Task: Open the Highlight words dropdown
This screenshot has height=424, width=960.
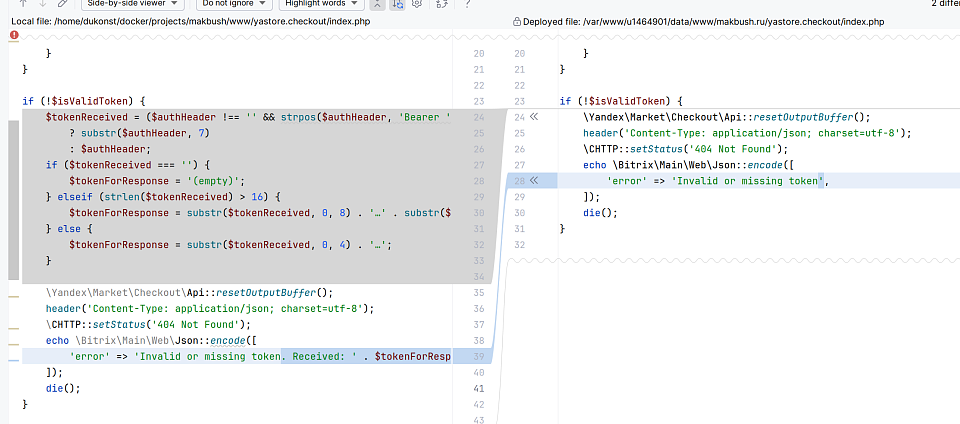Action: point(321,4)
